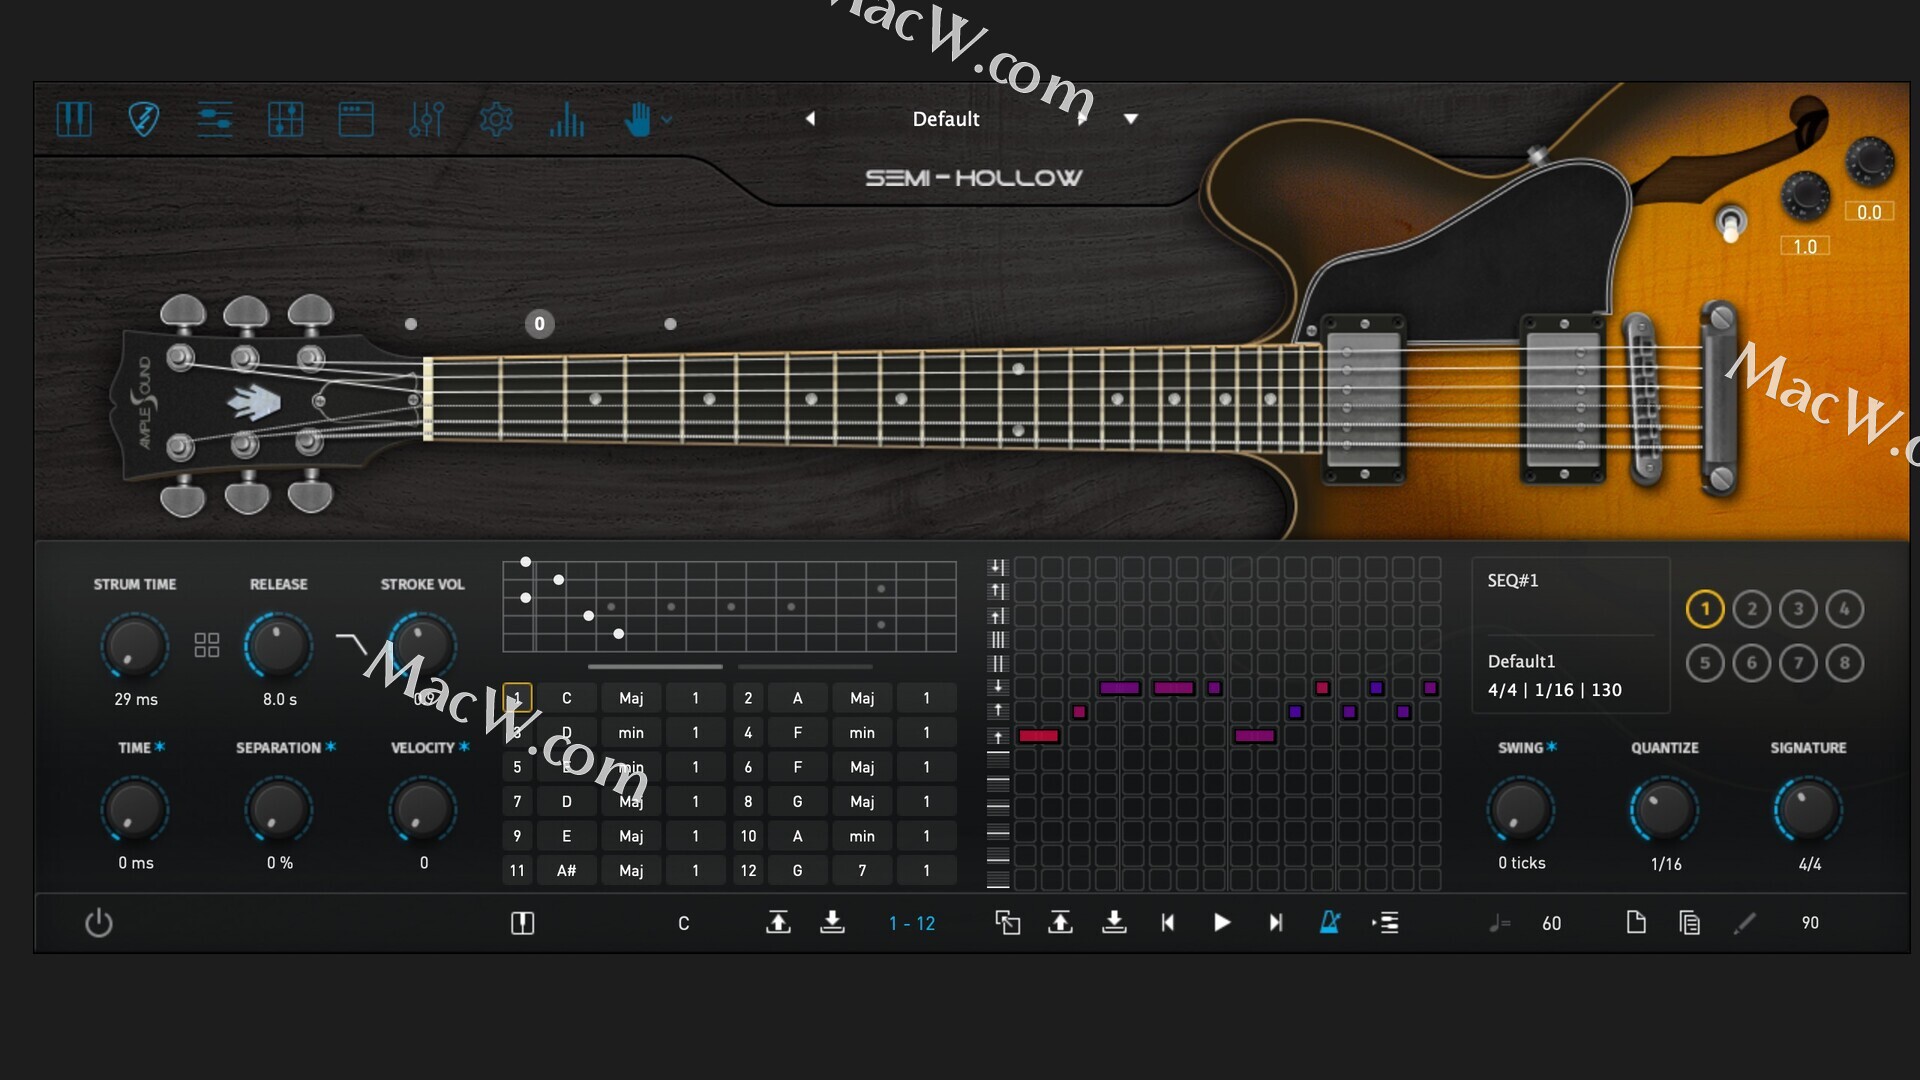This screenshot has width=1920, height=1080.
Task: Switch to the horizontal sliders Tab panel
Action: pyautogui.click(x=214, y=119)
